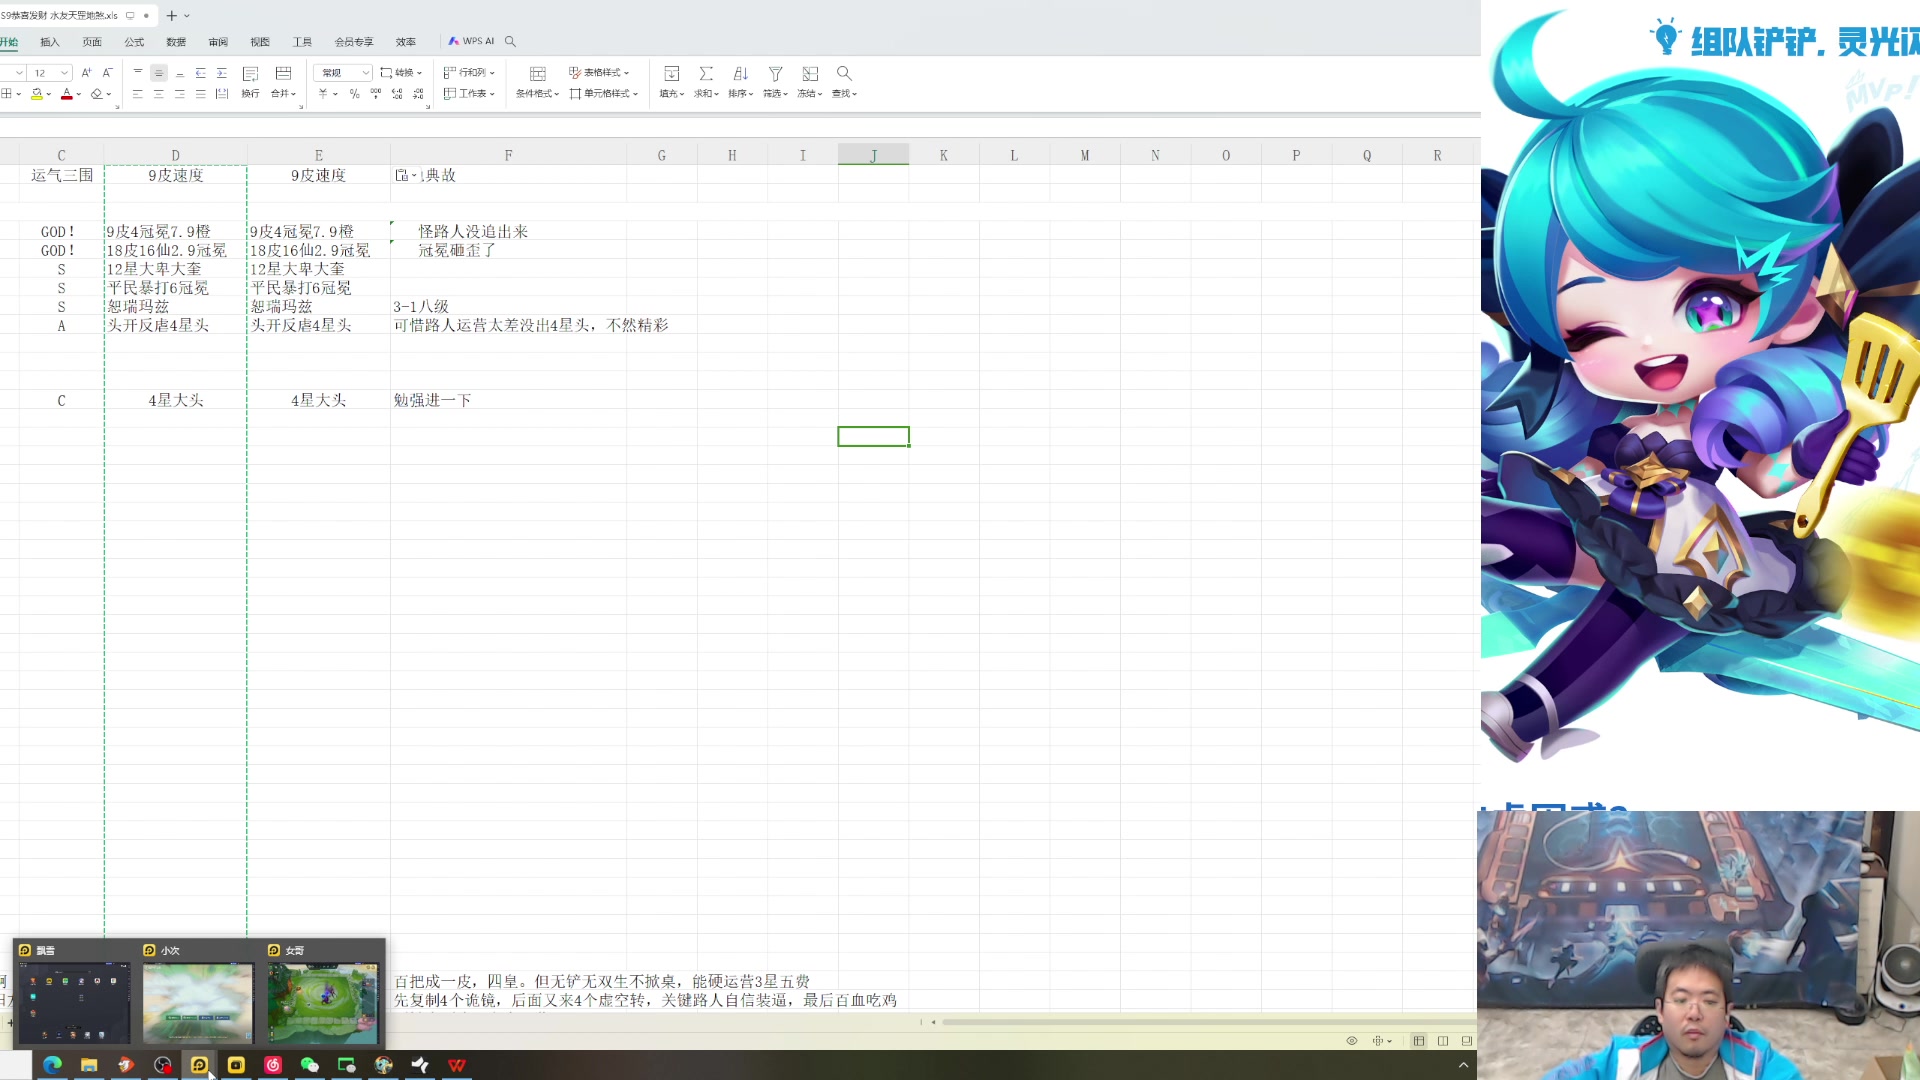Image resolution: width=1920 pixels, height=1080 pixels.
Task: Click the increase indent icon
Action: click(x=222, y=73)
